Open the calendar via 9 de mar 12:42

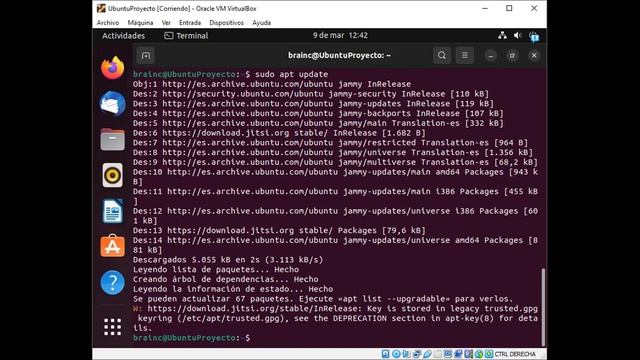coord(340,36)
